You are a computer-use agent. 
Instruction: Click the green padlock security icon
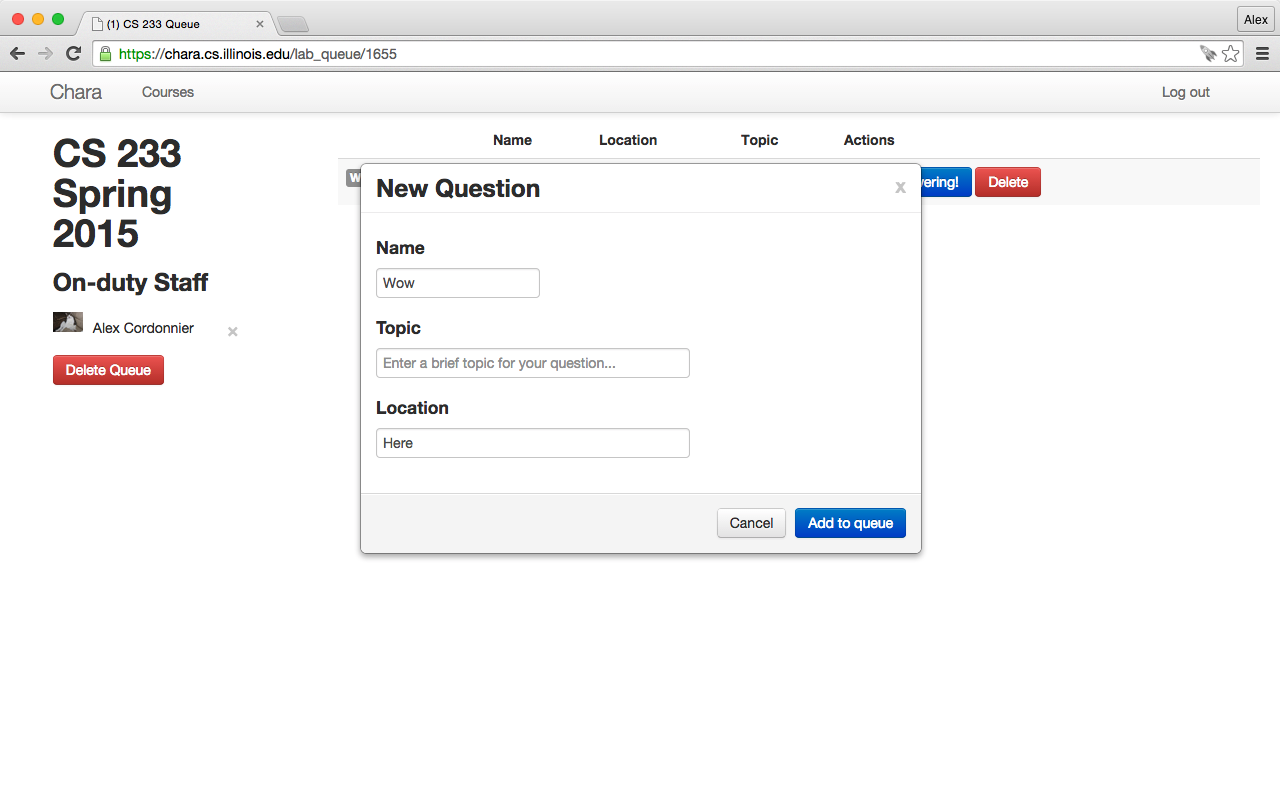tap(106, 54)
